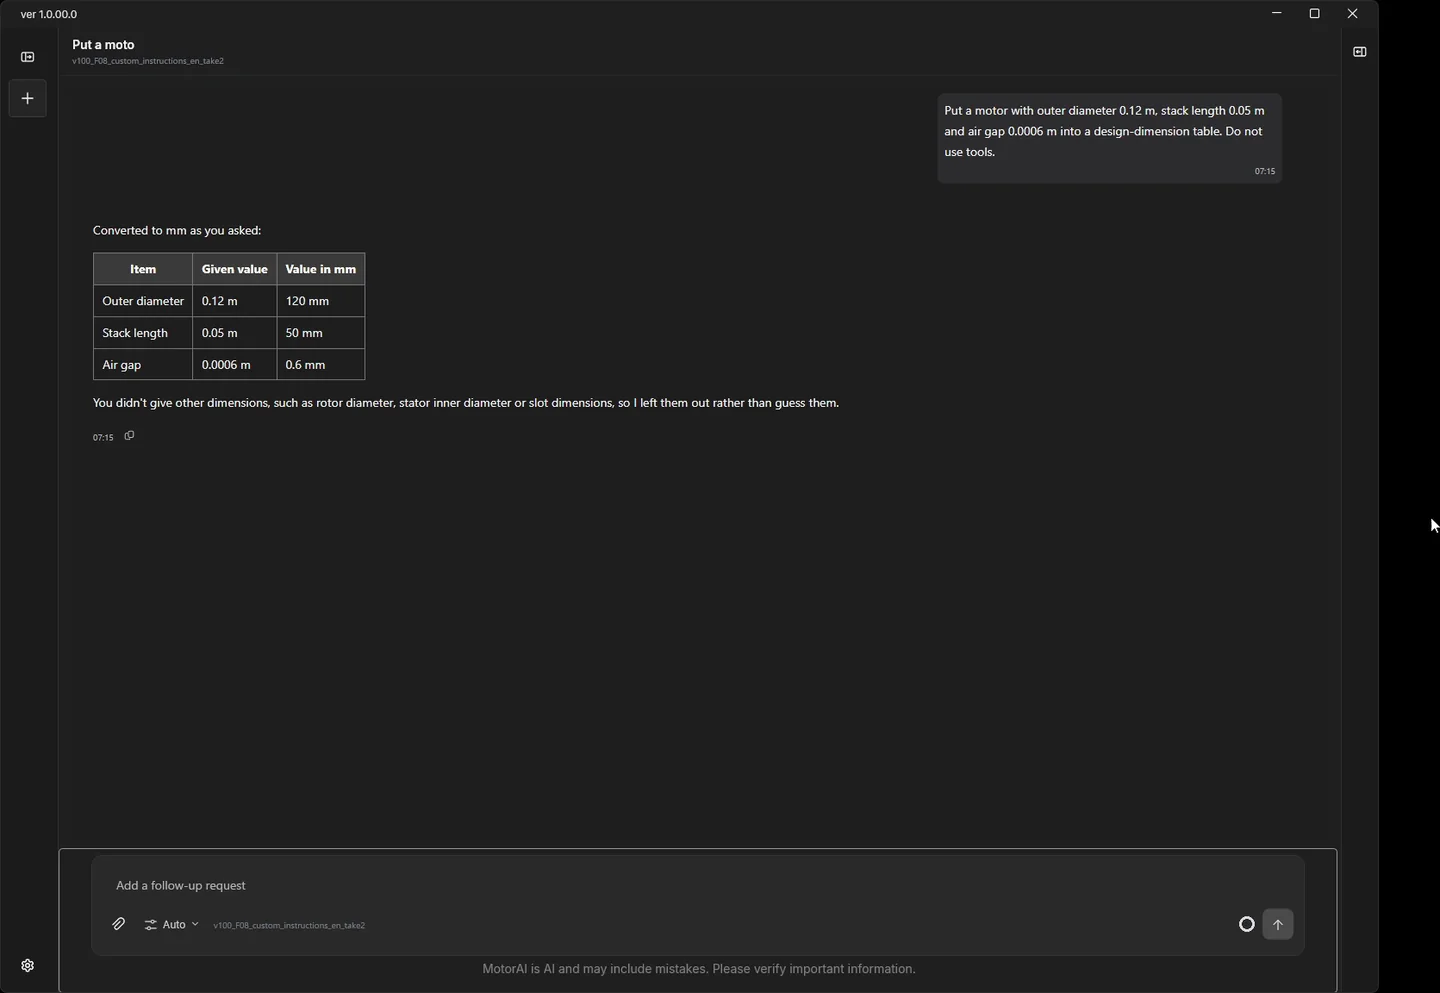The width and height of the screenshot is (1440, 993).
Task: Click the sliders icon next to Auto
Action: 151,925
